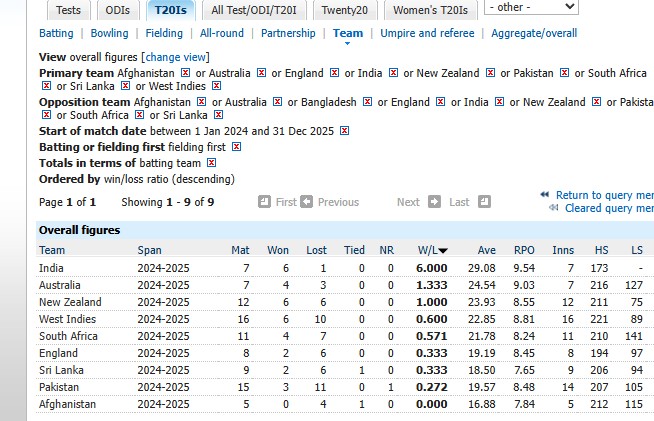Open the All Test/ODI/T20I tab
This screenshot has width=654, height=421.
(x=254, y=10)
